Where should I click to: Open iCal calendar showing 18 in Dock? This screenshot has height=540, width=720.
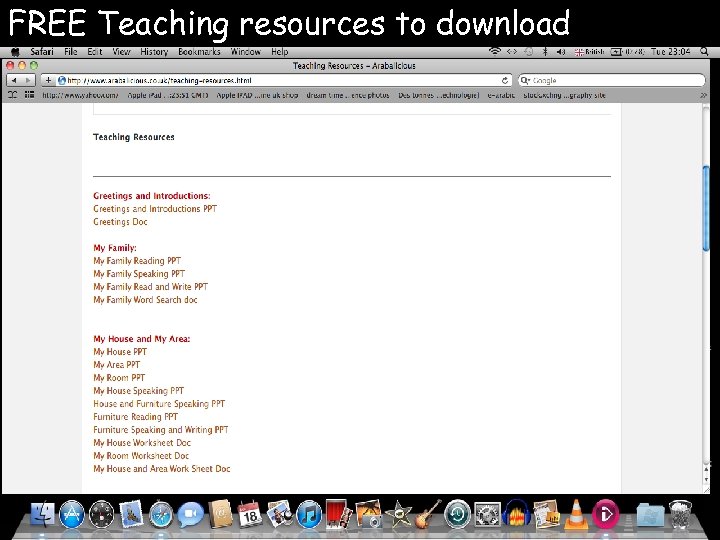pyautogui.click(x=250, y=514)
